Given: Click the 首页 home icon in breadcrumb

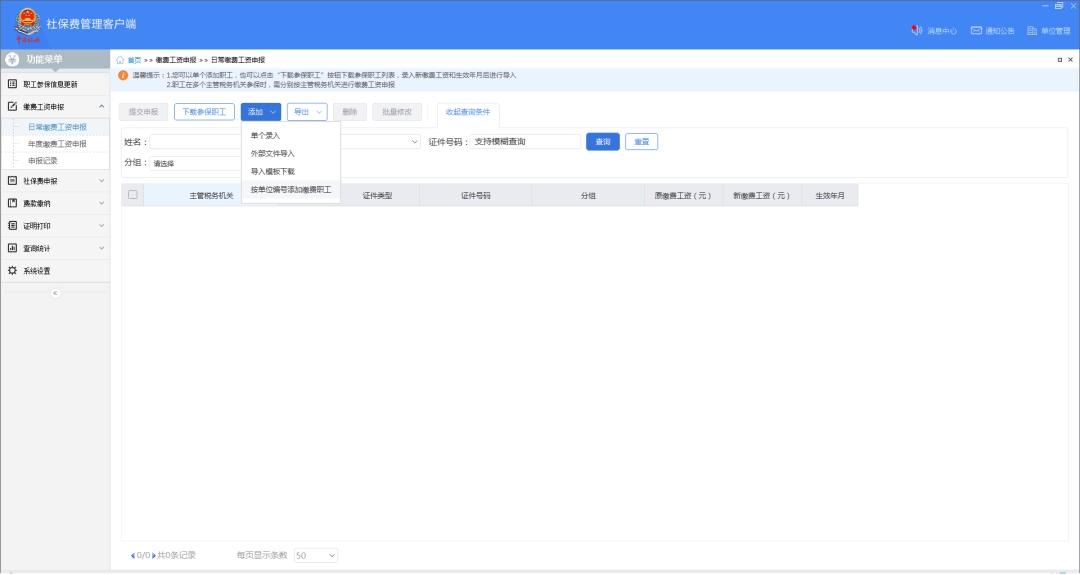Looking at the screenshot, I should 121,60.
